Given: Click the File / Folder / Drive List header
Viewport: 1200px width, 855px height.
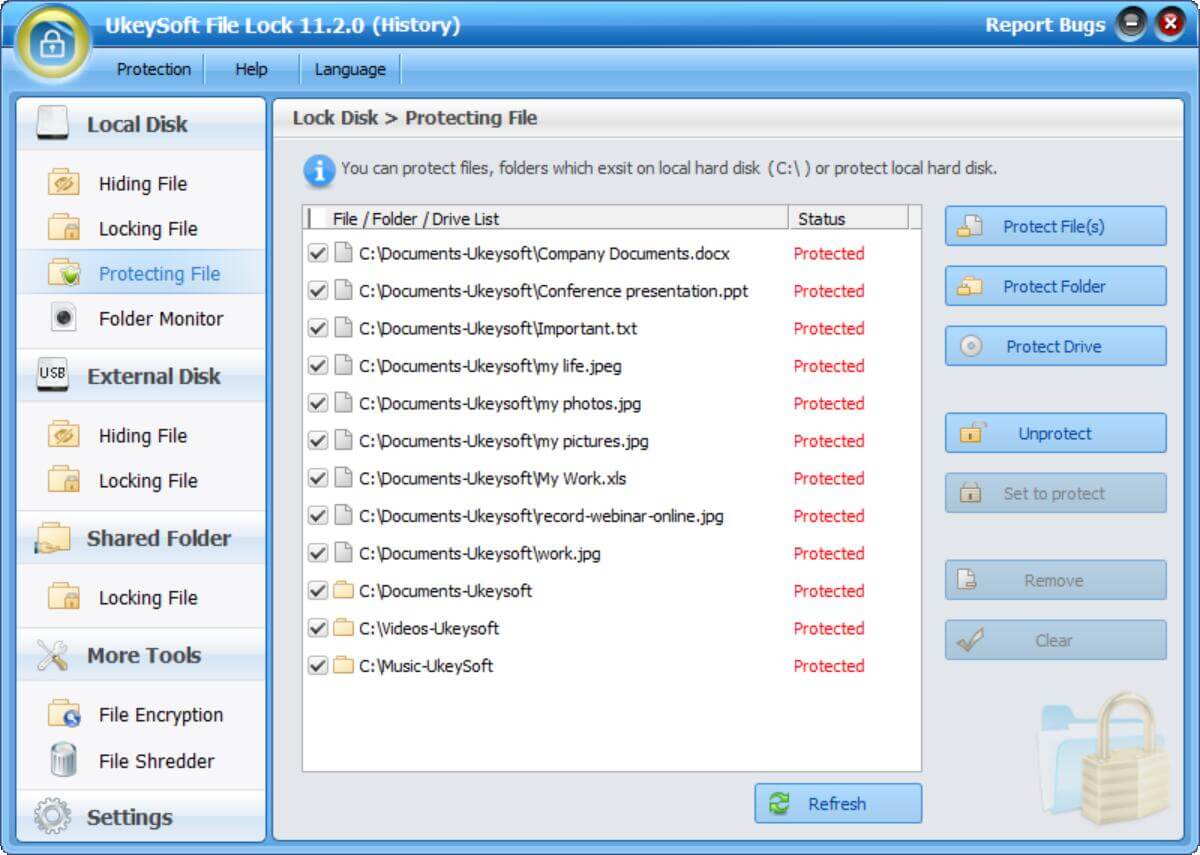Looking at the screenshot, I should coord(546,218).
